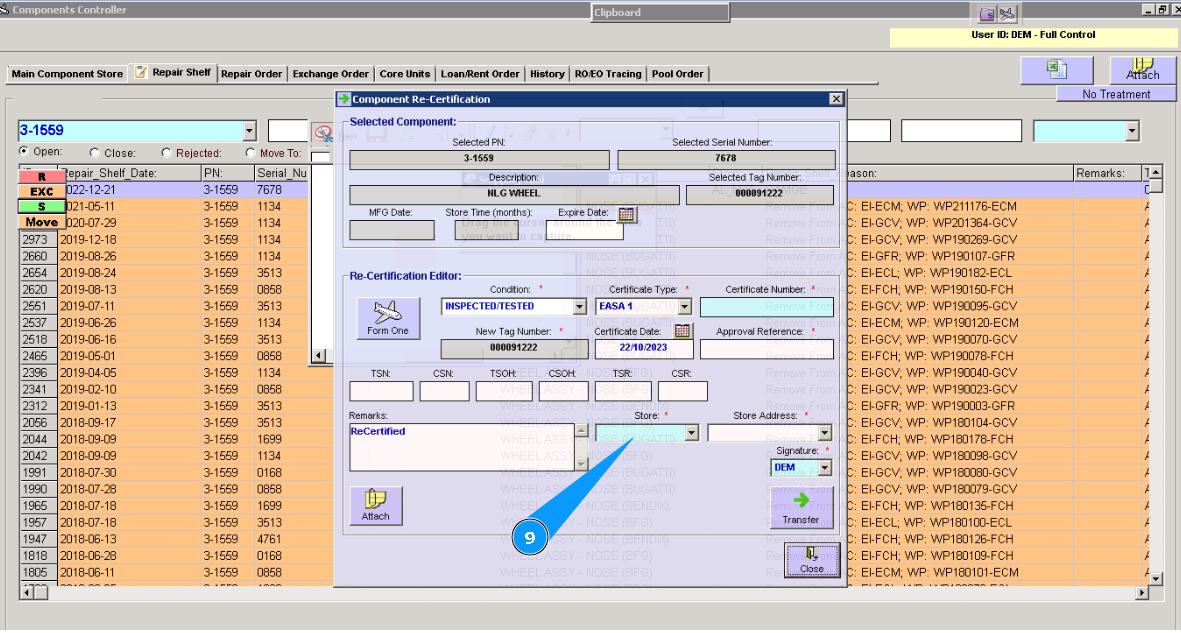
Task: Open the Certificate Date calendar picker
Action: click(682, 330)
